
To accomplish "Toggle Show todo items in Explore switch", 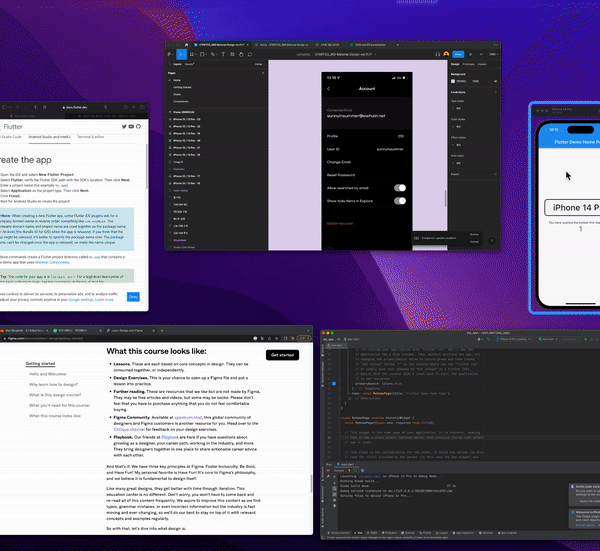I will tap(400, 201).
